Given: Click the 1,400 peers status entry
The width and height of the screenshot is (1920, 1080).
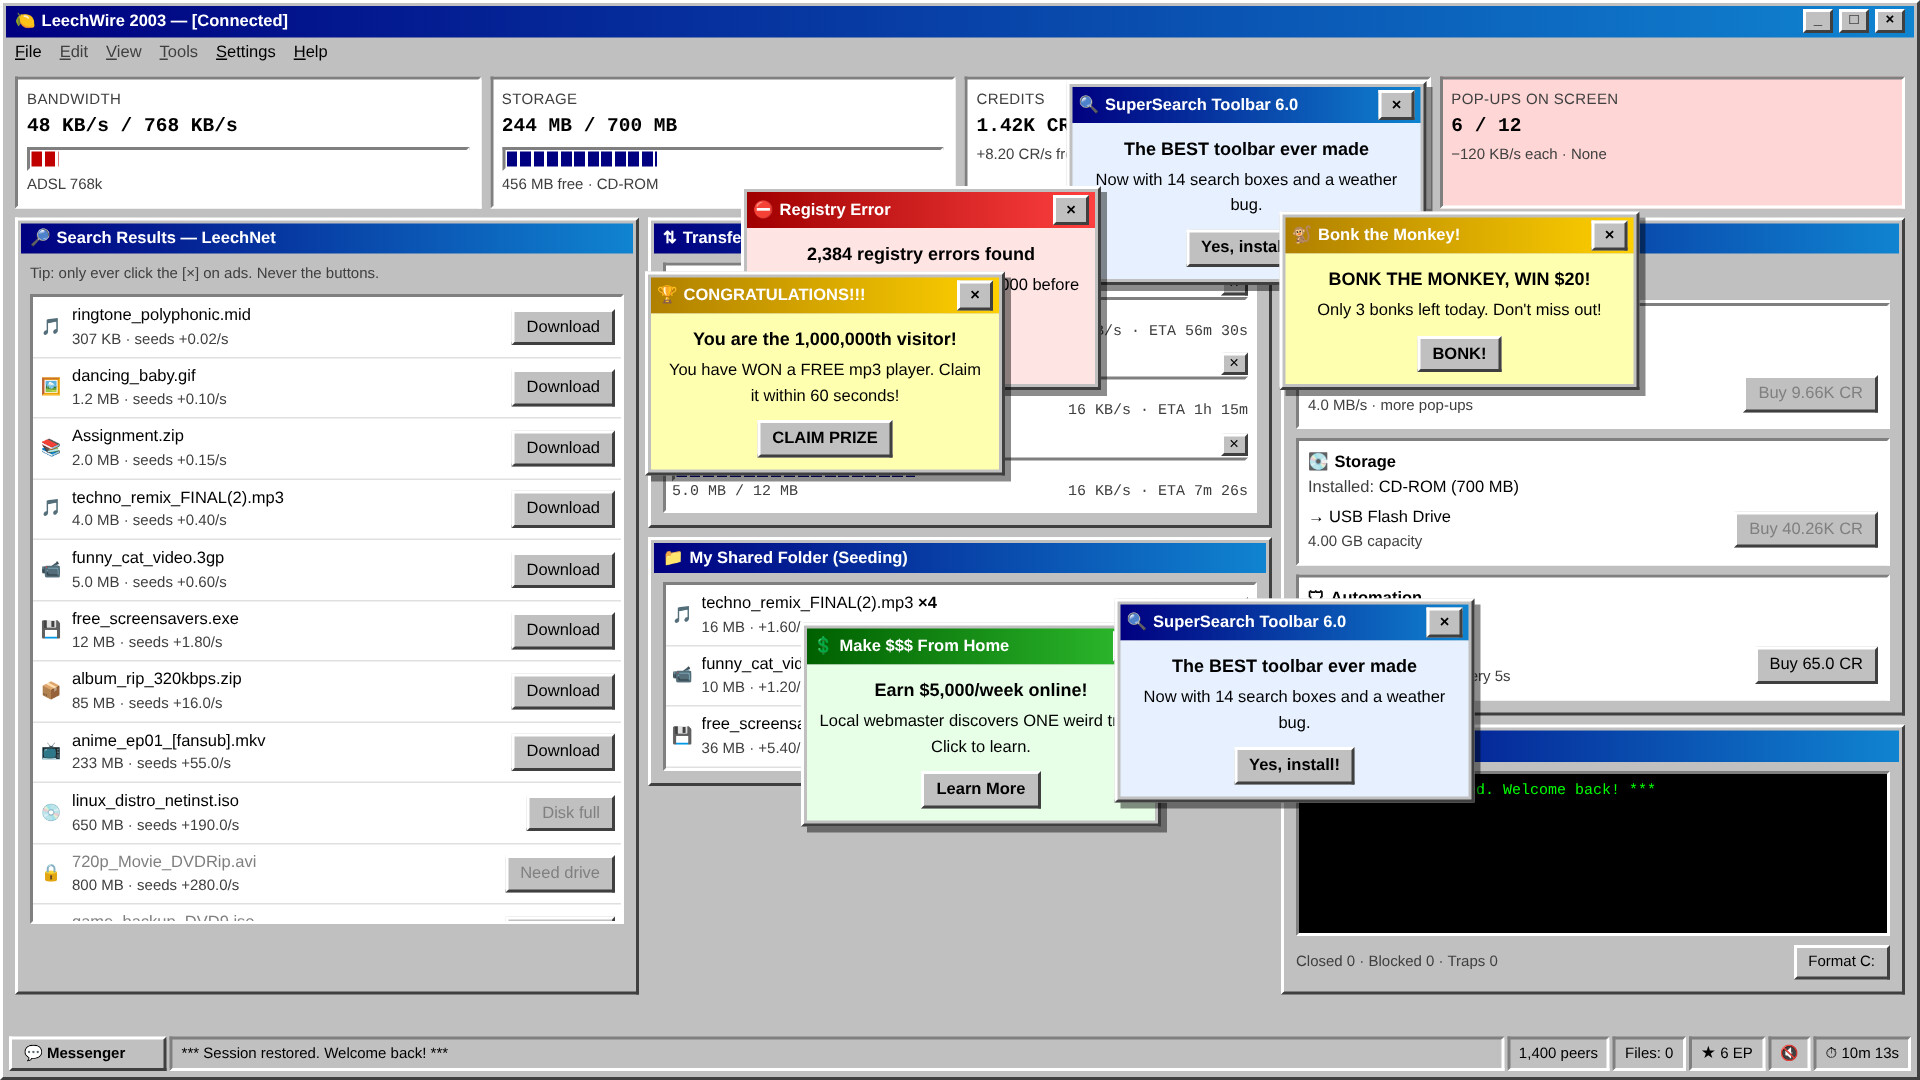Looking at the screenshot, I should click(x=1557, y=1053).
